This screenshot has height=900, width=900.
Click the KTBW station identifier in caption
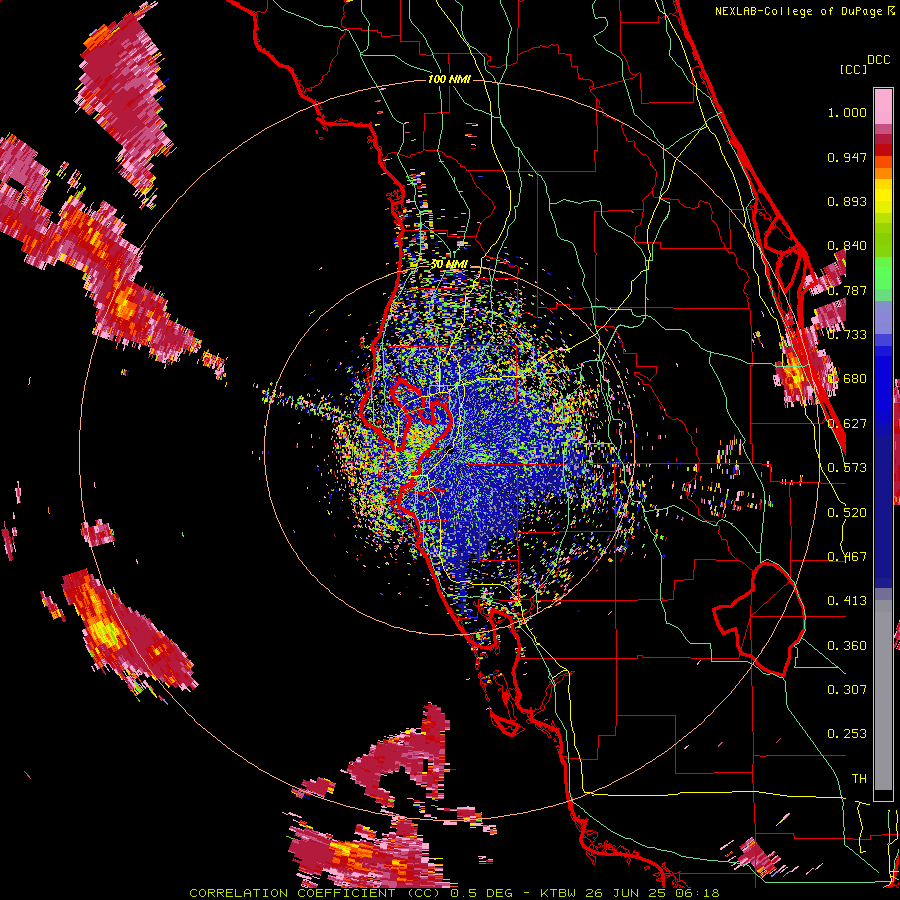pyautogui.click(x=560, y=893)
